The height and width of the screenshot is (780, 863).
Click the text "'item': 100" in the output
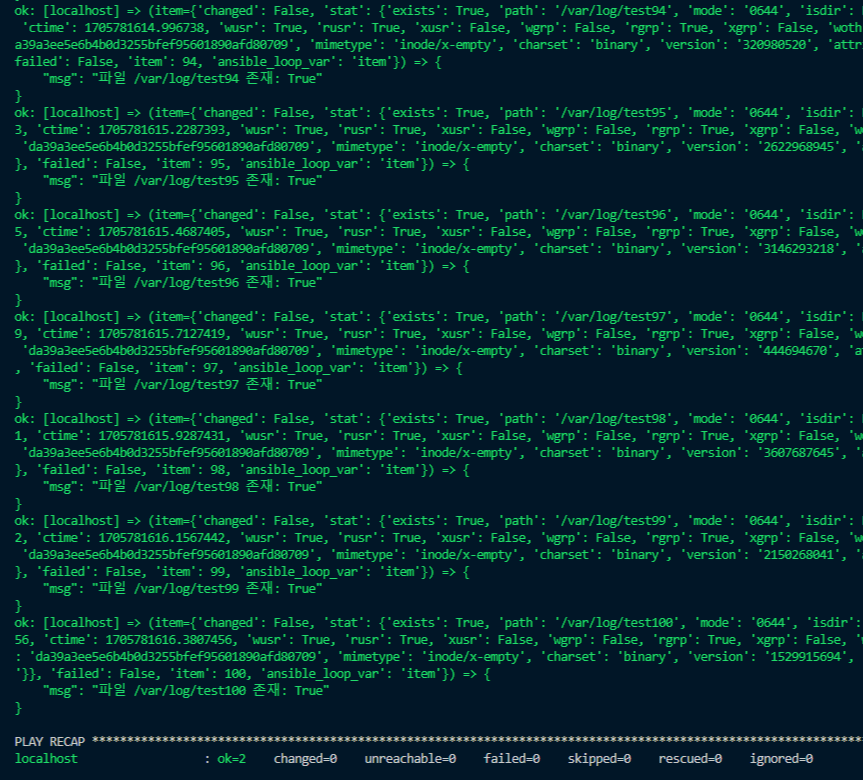click(207, 673)
